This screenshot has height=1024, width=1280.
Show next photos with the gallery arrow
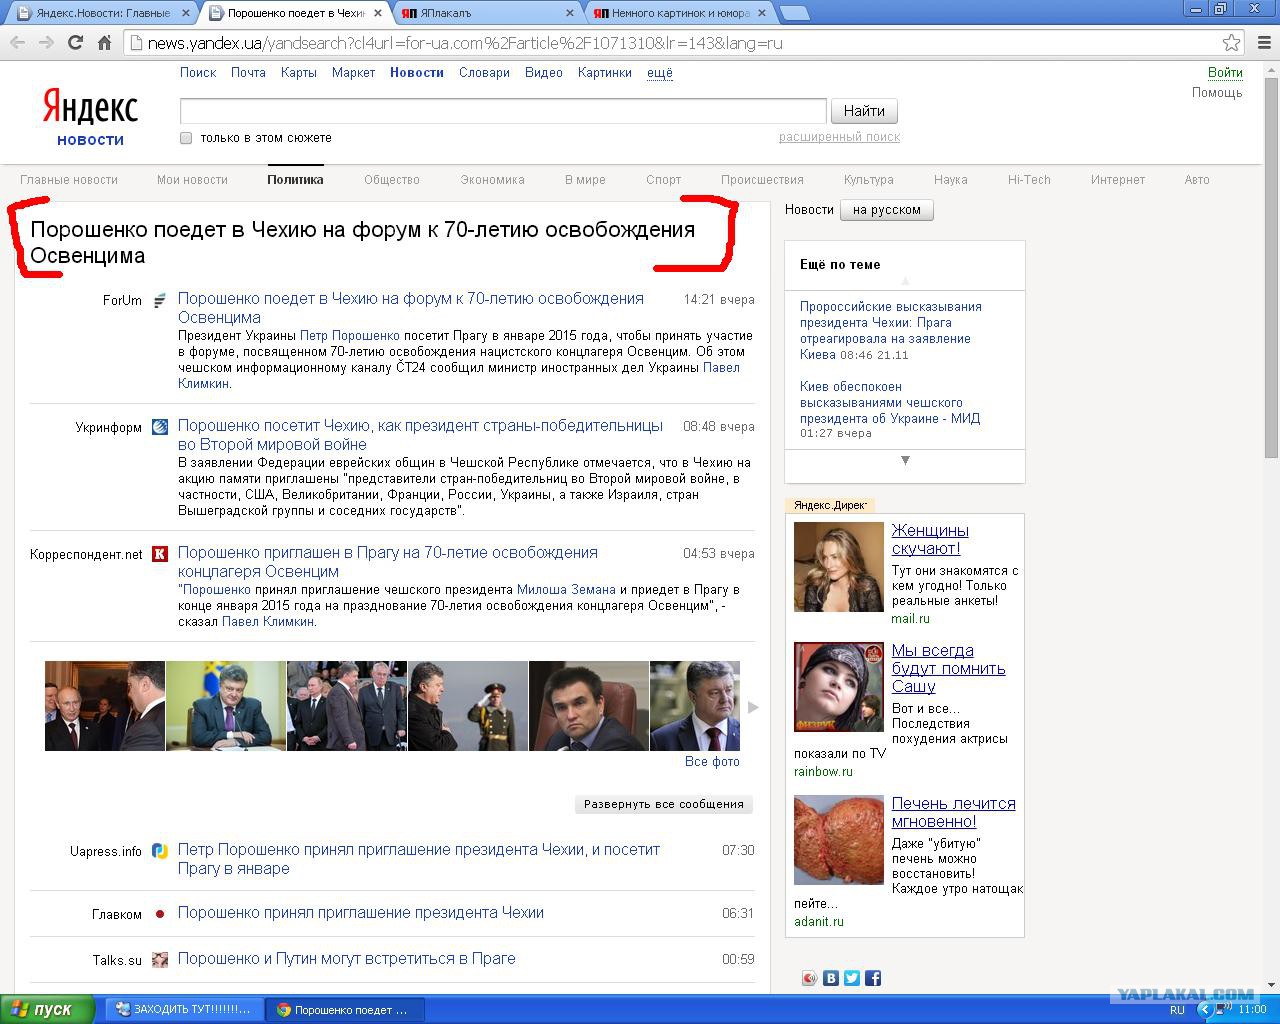[753, 707]
